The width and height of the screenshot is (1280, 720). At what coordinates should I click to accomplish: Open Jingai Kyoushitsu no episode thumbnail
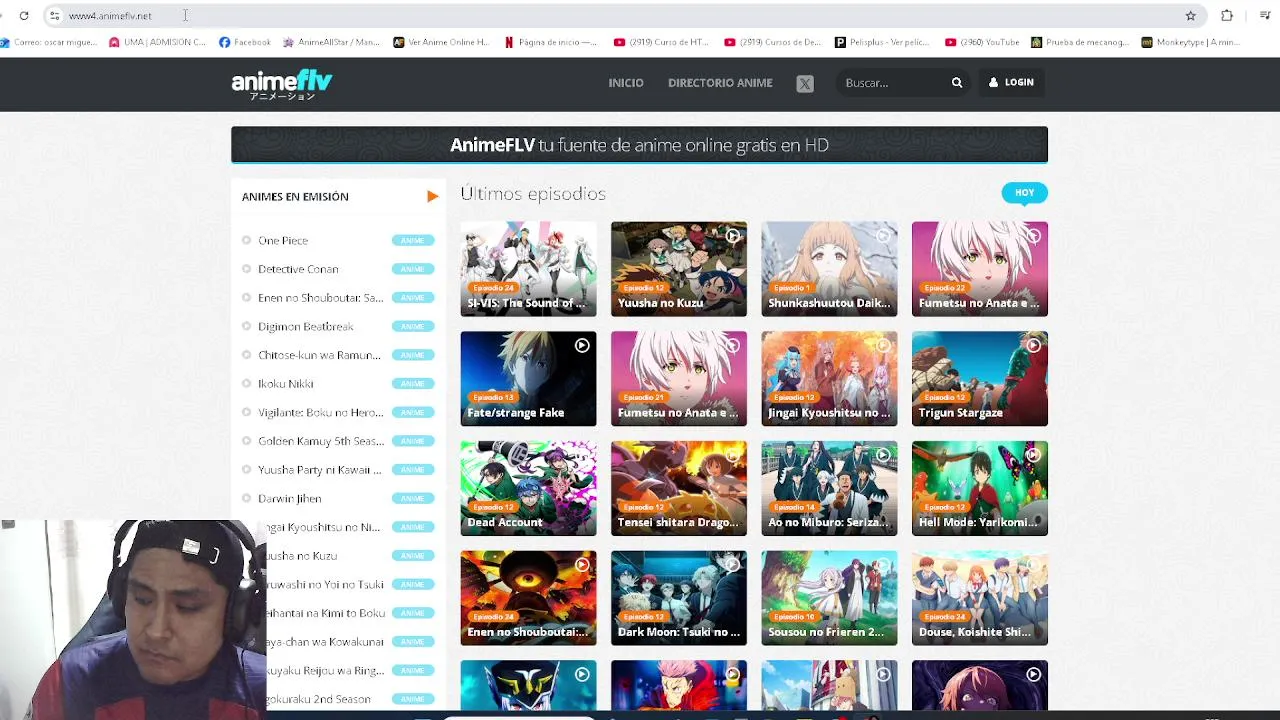(829, 379)
